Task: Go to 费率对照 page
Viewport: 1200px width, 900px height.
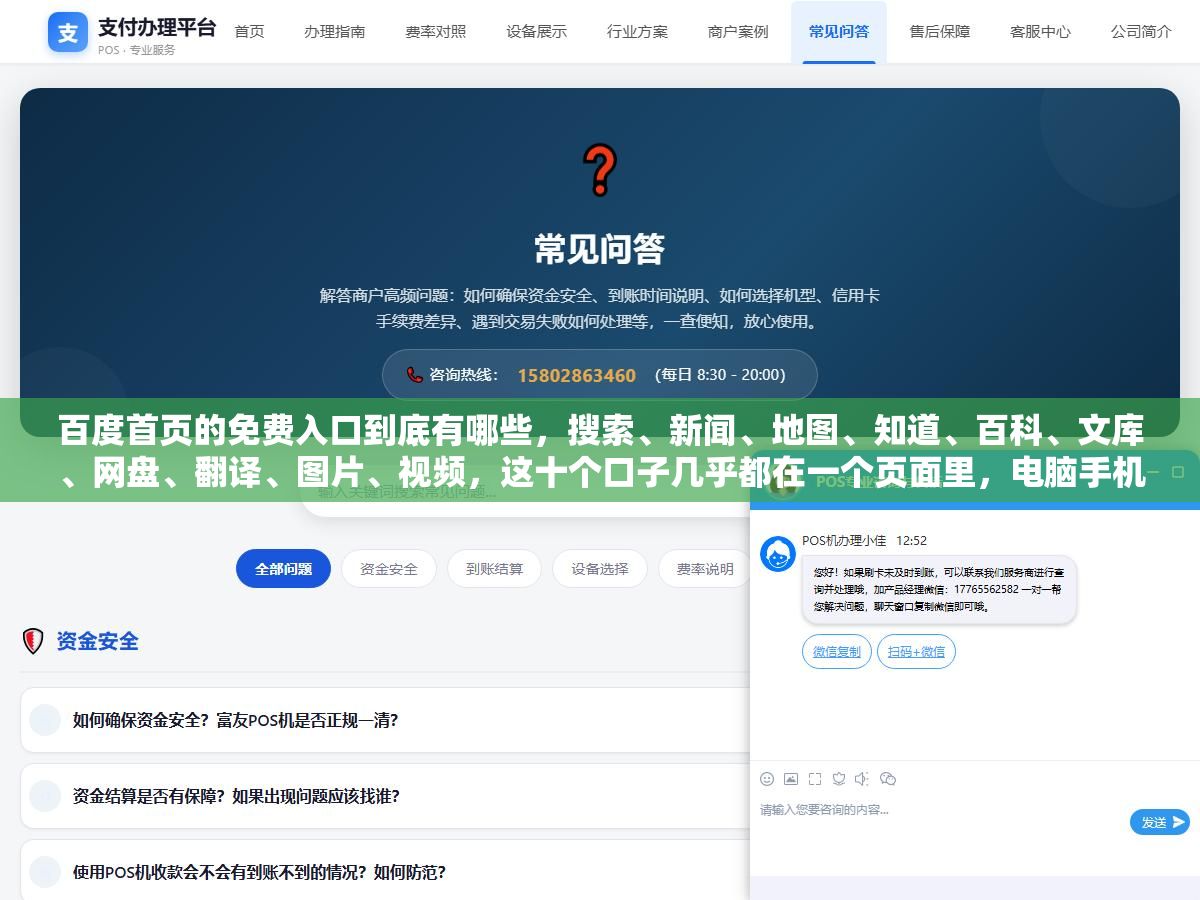Action: [436, 31]
